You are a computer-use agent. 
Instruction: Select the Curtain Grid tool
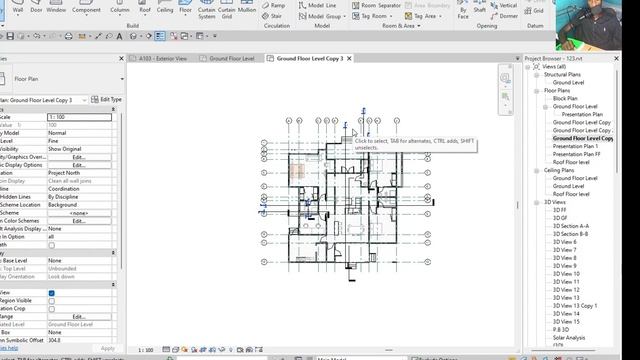[227, 10]
